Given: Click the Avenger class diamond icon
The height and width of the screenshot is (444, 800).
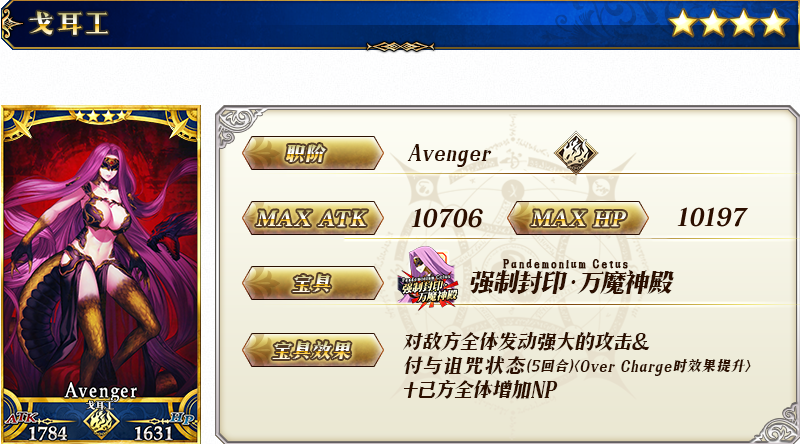Looking at the screenshot, I should pyautogui.click(x=576, y=153).
